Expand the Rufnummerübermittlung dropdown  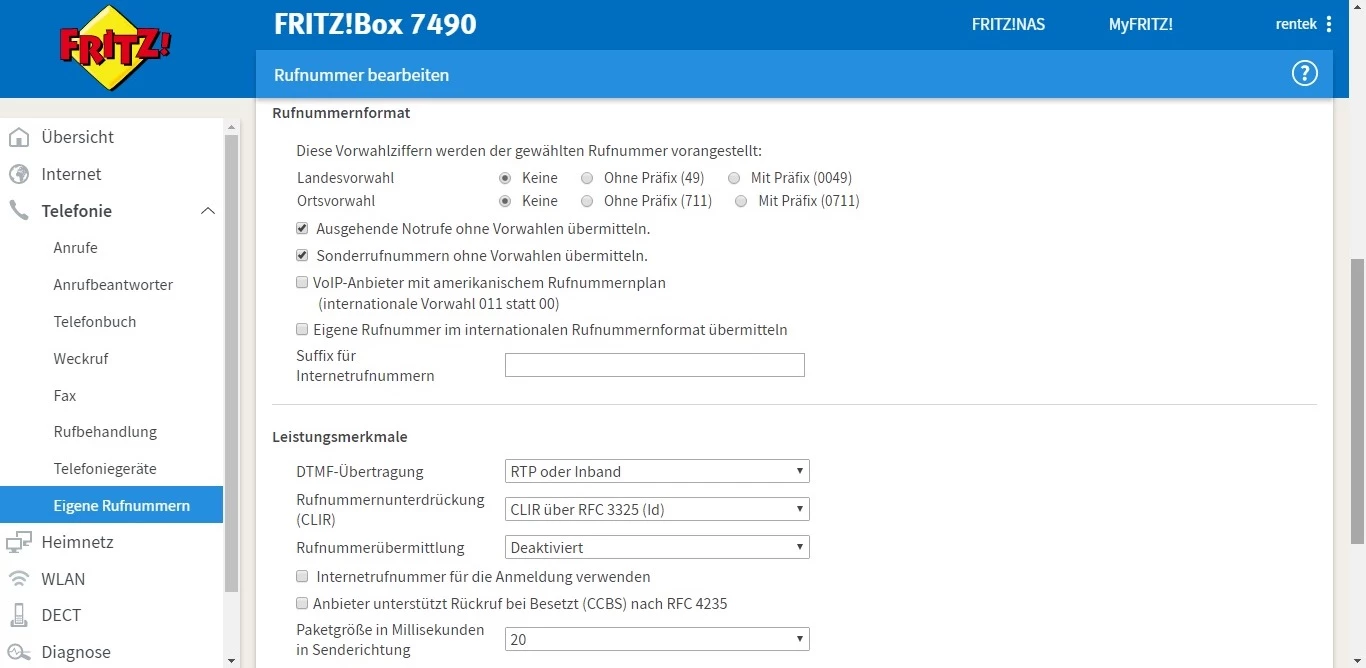pyautogui.click(x=657, y=547)
